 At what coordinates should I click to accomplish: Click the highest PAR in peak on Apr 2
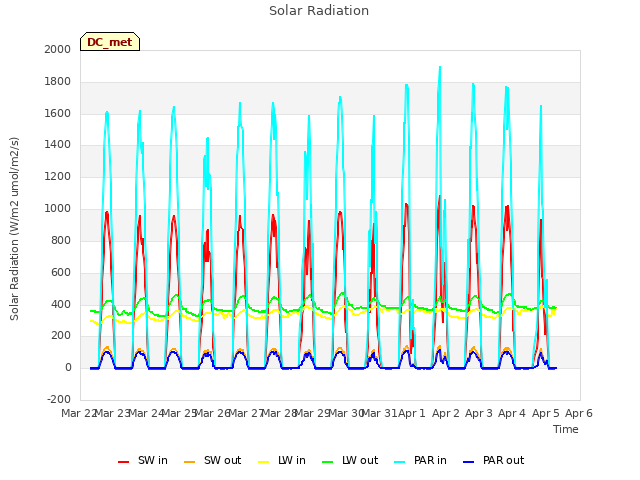click(440, 68)
